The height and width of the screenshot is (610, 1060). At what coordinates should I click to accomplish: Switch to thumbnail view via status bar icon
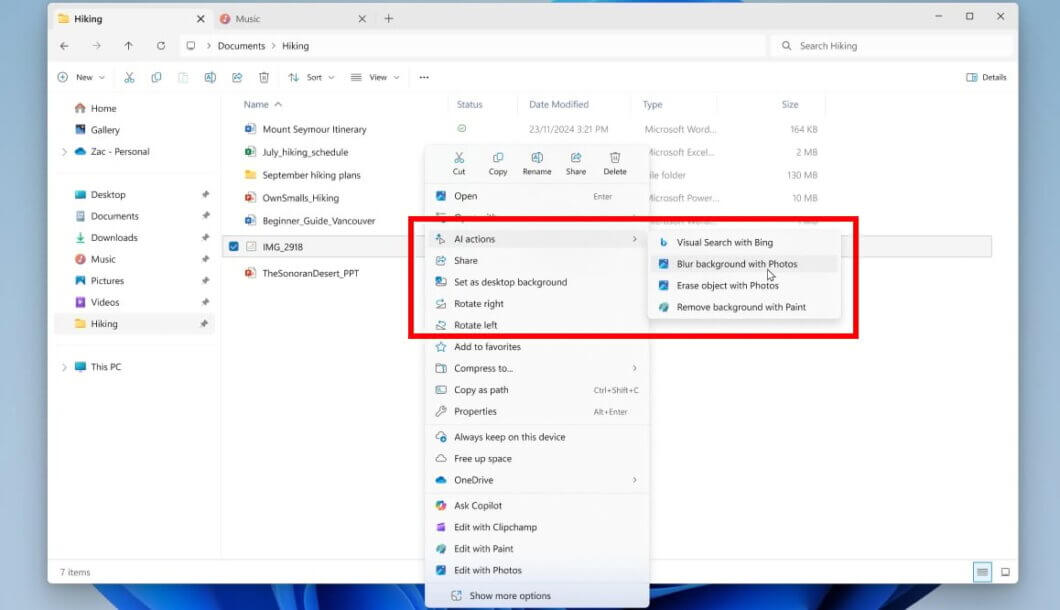click(x=1004, y=572)
